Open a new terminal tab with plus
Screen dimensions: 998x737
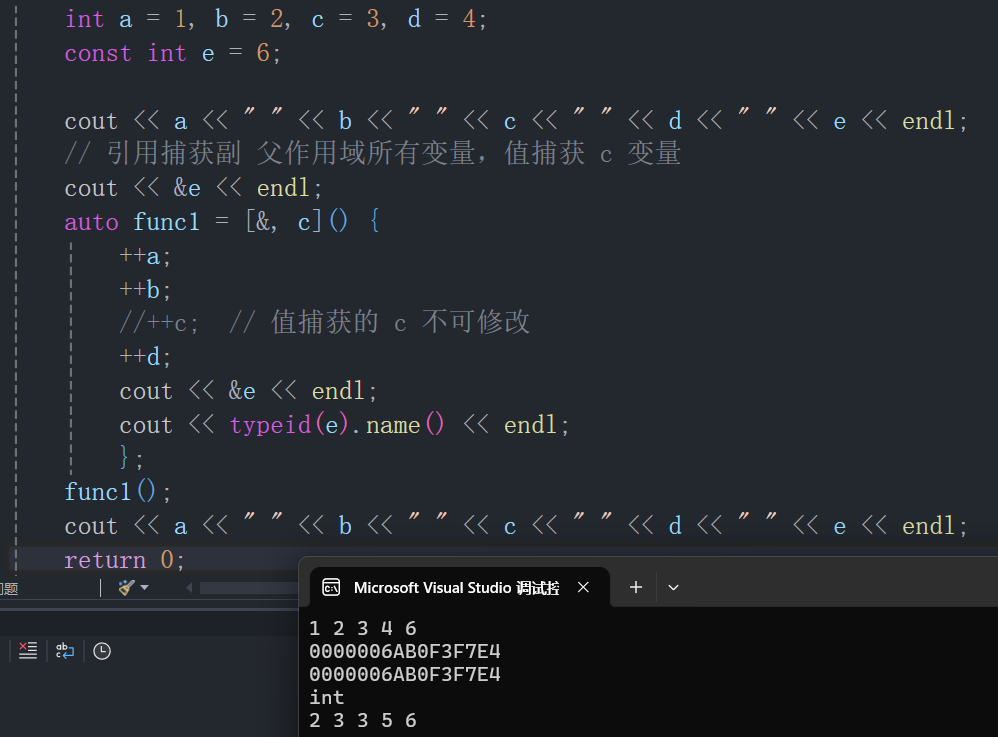point(636,587)
